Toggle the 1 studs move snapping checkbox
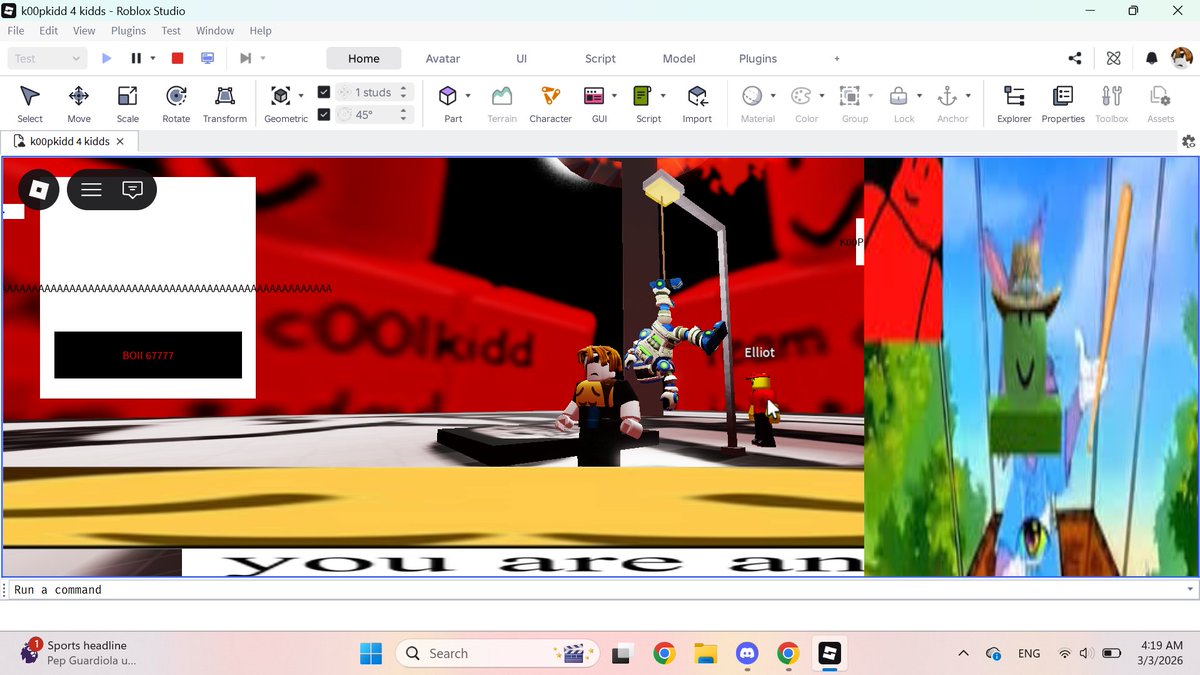This screenshot has width=1200, height=675. click(x=323, y=92)
